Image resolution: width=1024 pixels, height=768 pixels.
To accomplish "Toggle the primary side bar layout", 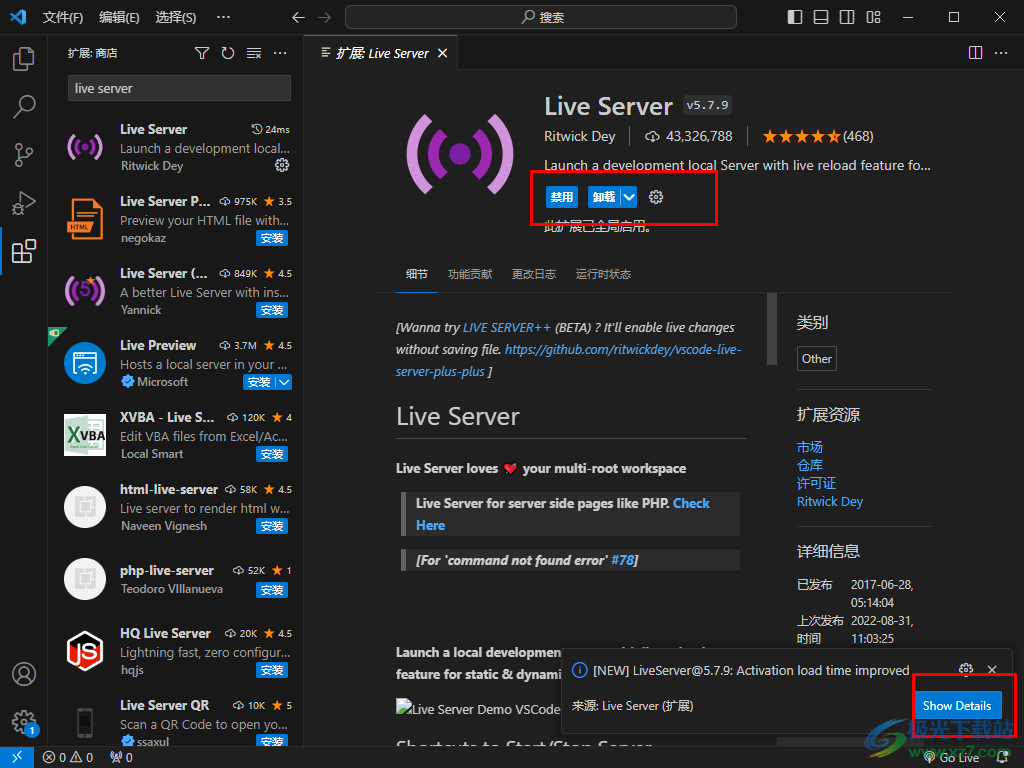I will pyautogui.click(x=795, y=17).
